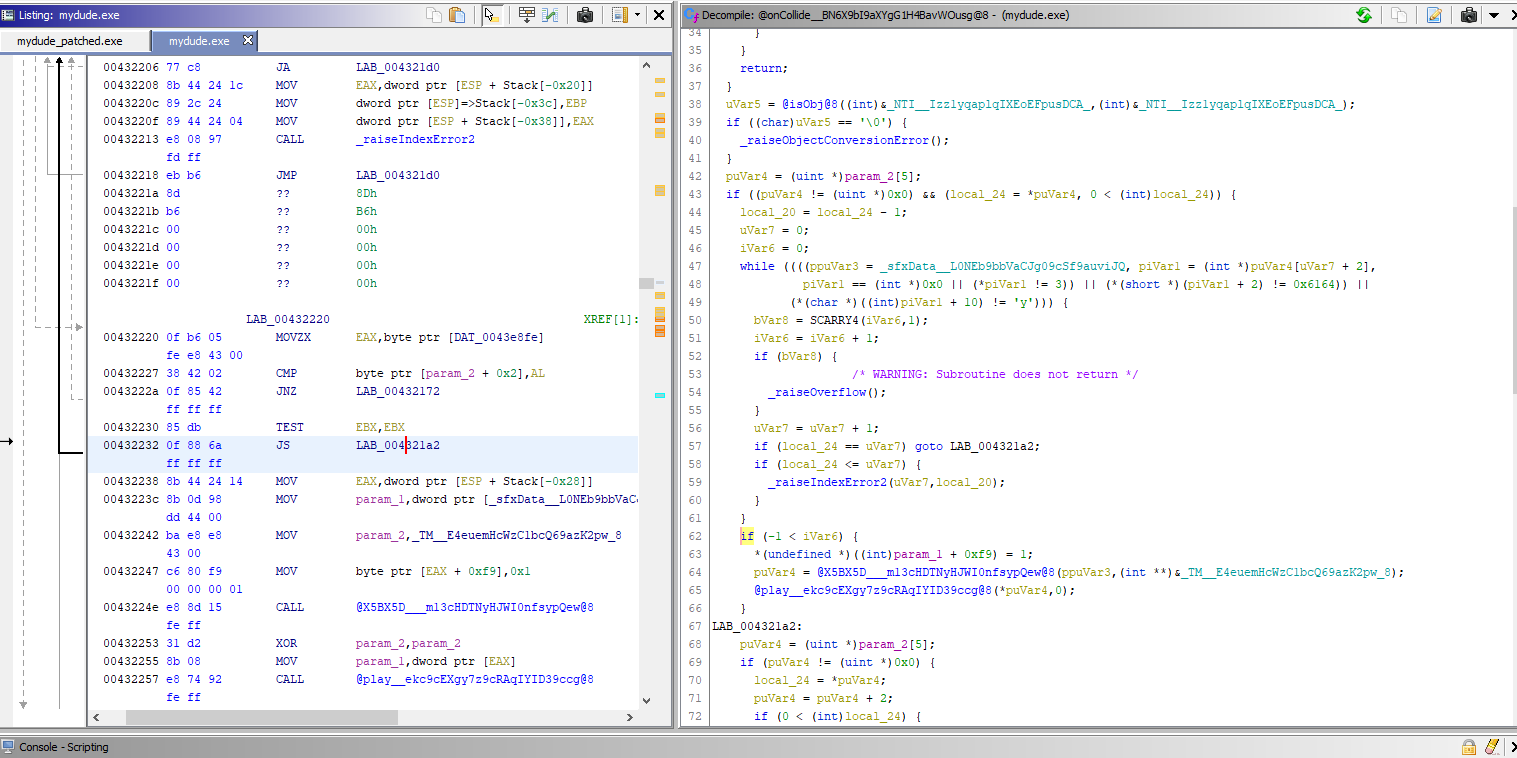Open the browser field formatter icon

(x=526, y=15)
